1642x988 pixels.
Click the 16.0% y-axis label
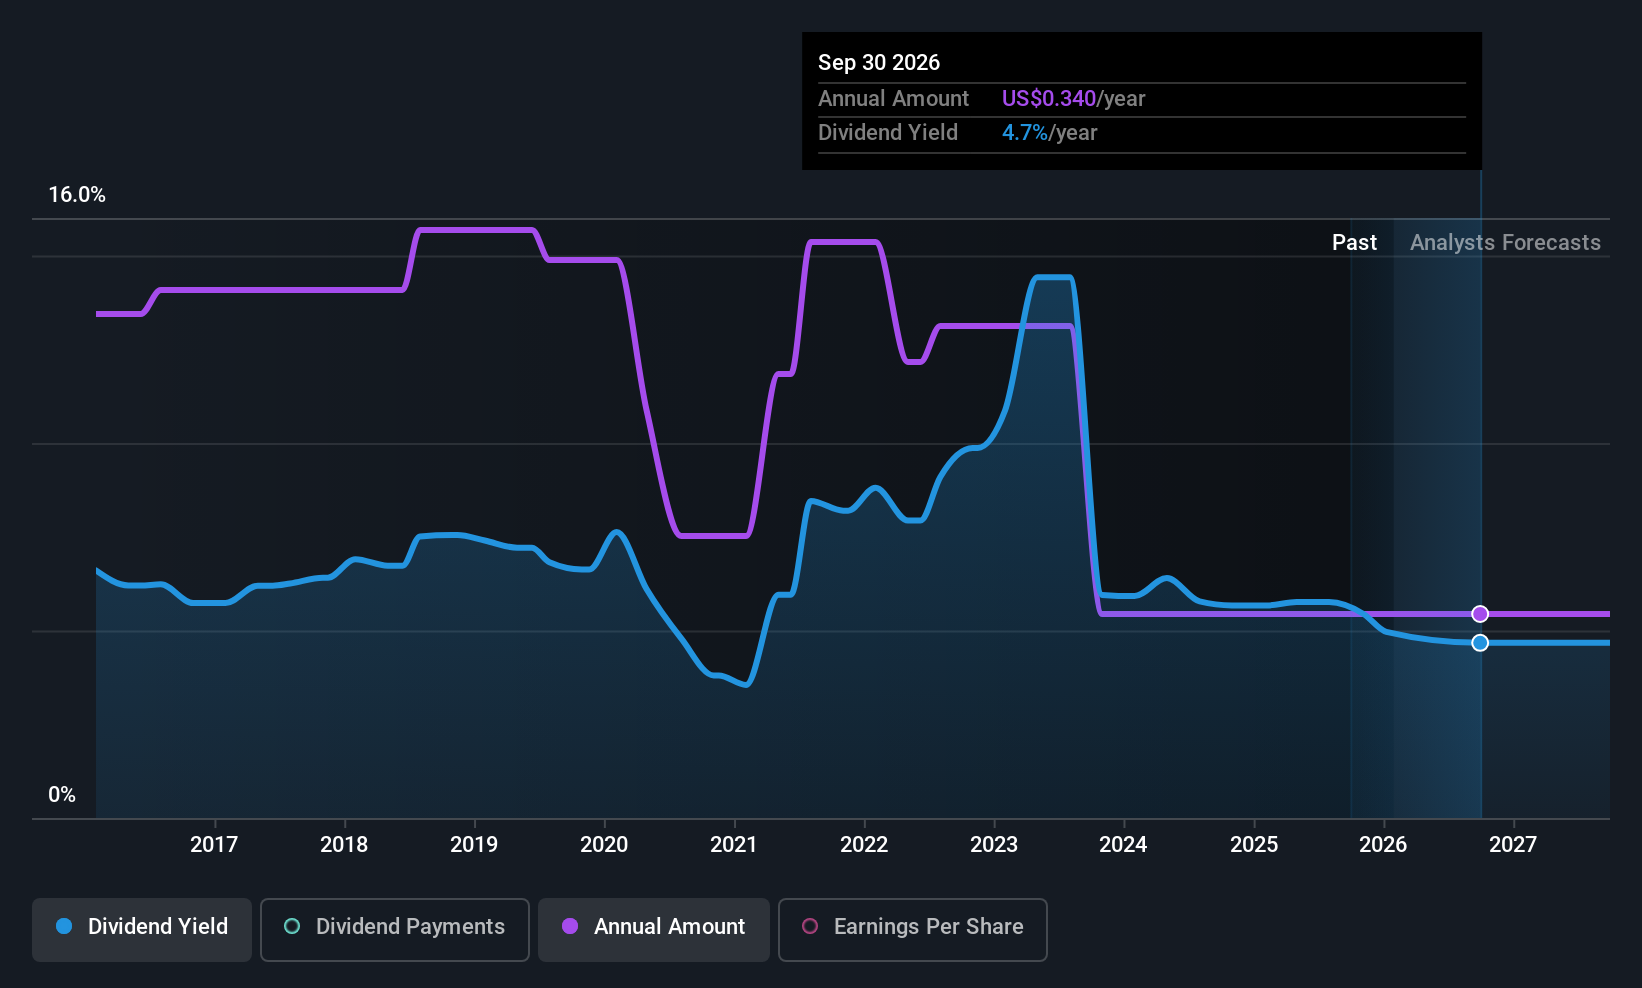[77, 195]
